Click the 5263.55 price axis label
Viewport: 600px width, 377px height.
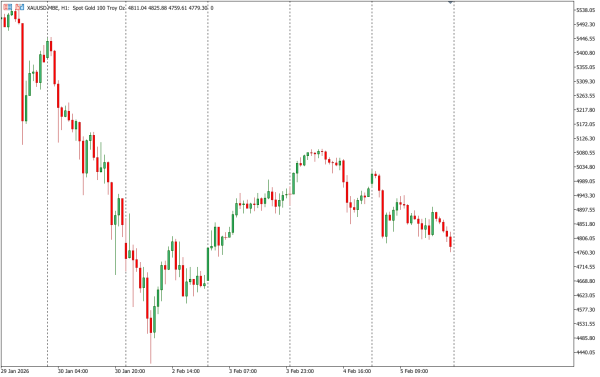pyautogui.click(x=586, y=96)
